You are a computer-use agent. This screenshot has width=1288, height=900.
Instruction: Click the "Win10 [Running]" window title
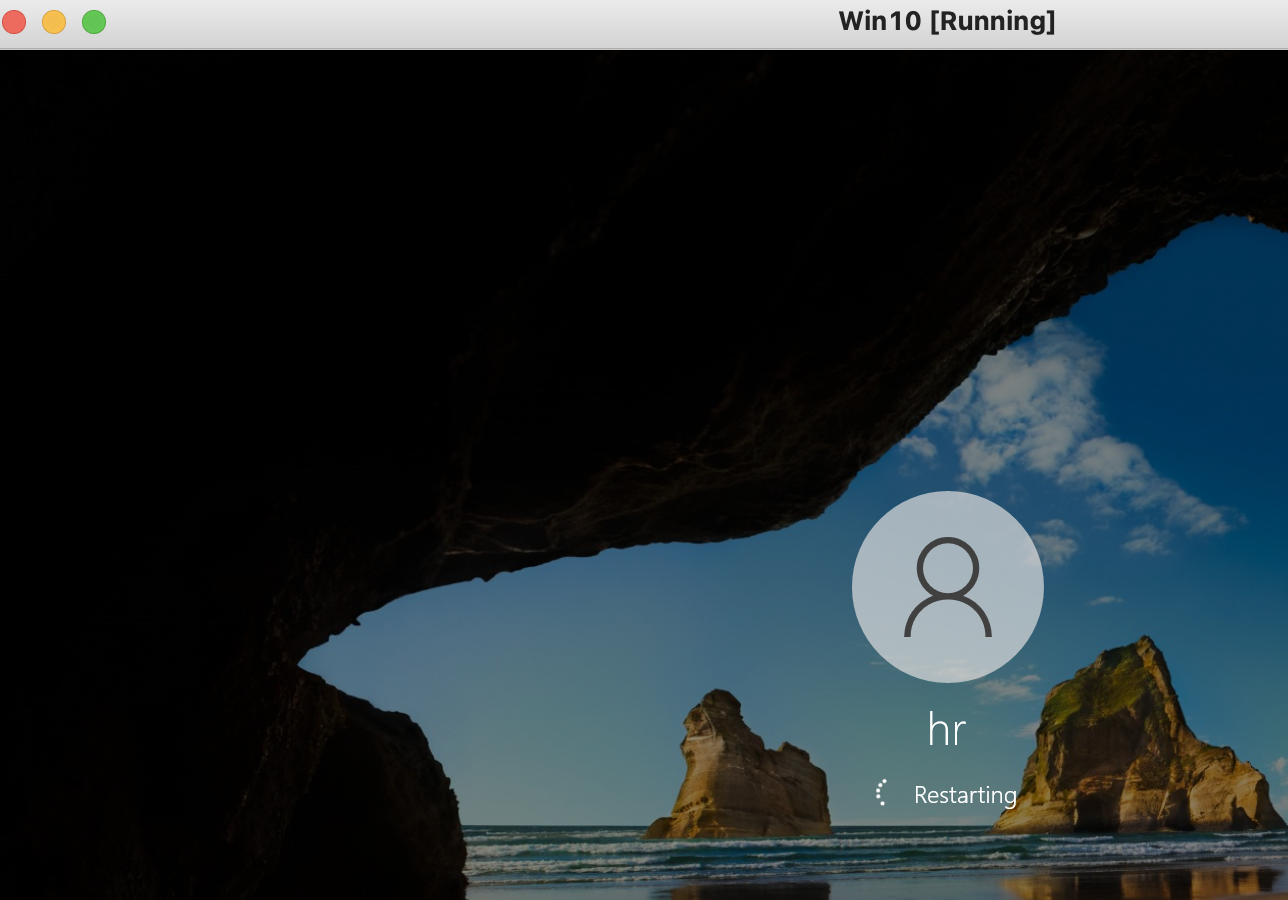point(947,21)
